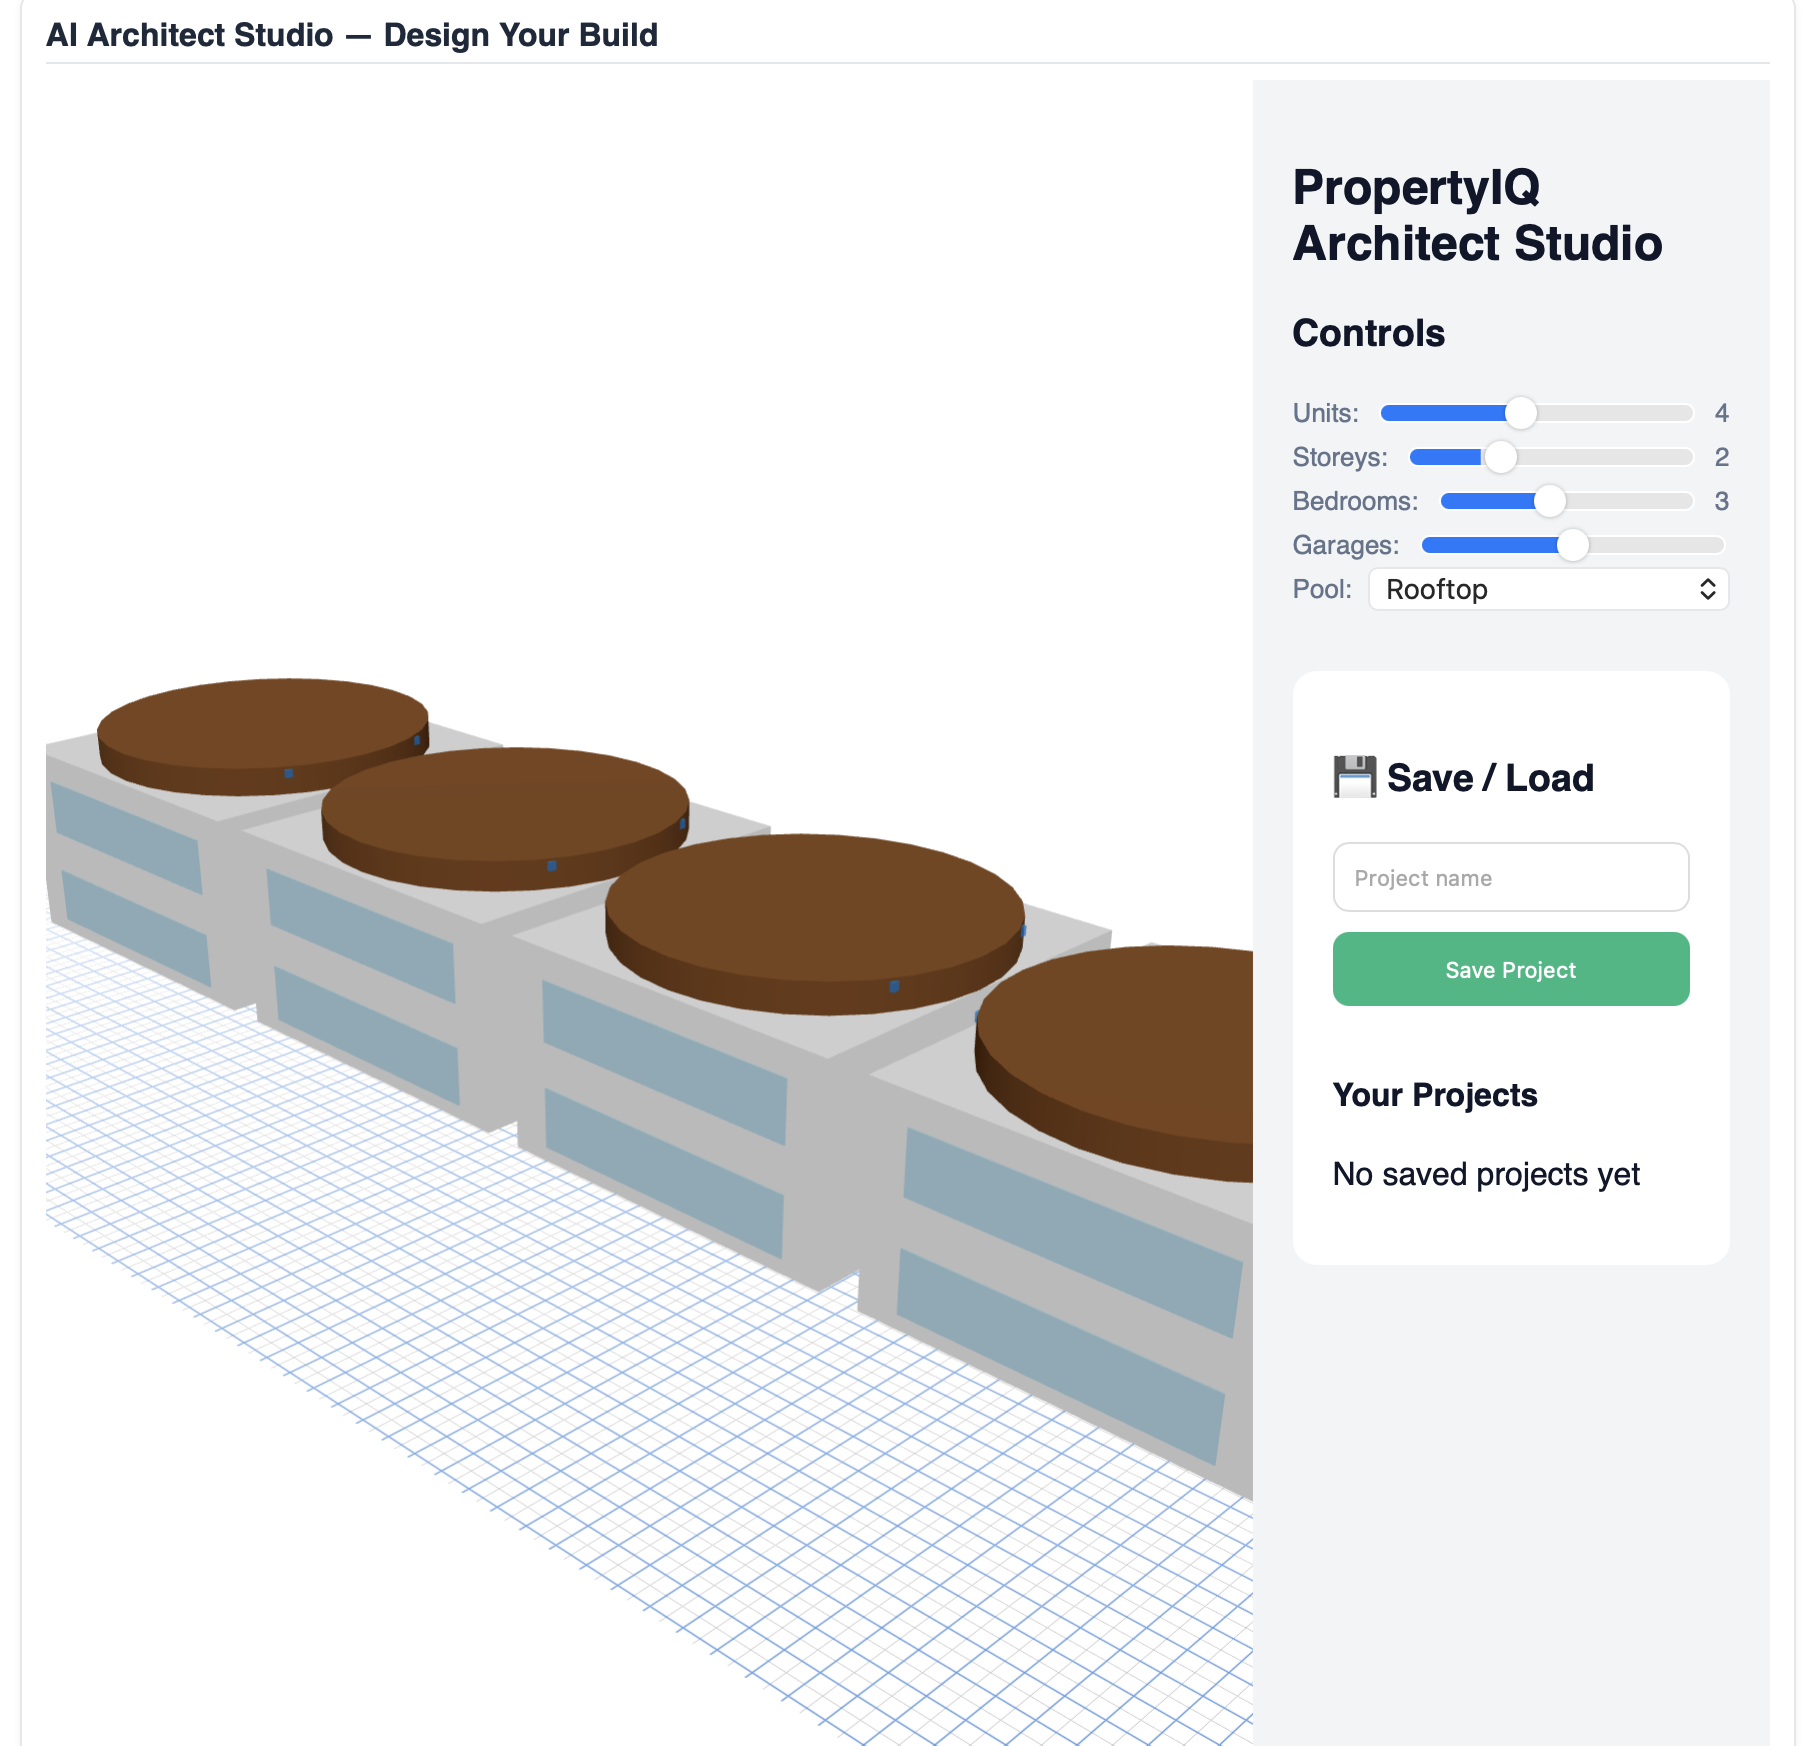This screenshot has height=1746, width=1812.
Task: Click the 'No saved projects yet' text
Action: (x=1486, y=1174)
